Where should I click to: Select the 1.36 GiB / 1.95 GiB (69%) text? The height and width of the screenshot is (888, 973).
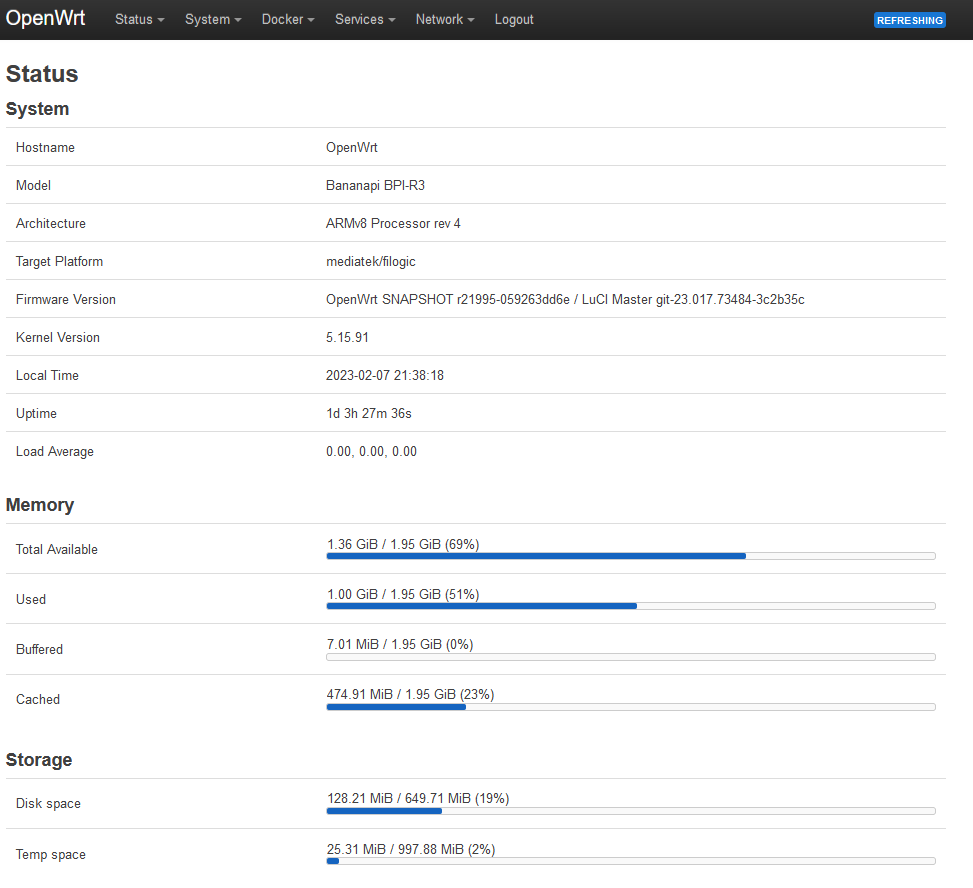click(403, 544)
